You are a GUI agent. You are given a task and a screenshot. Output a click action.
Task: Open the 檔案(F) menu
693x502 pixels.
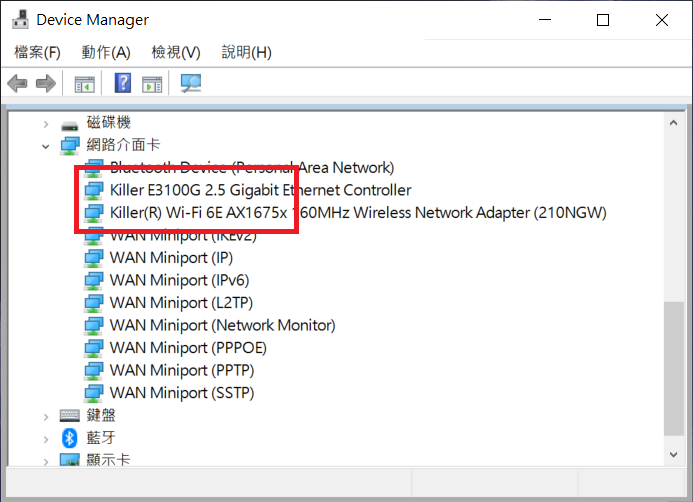[x=37, y=52]
